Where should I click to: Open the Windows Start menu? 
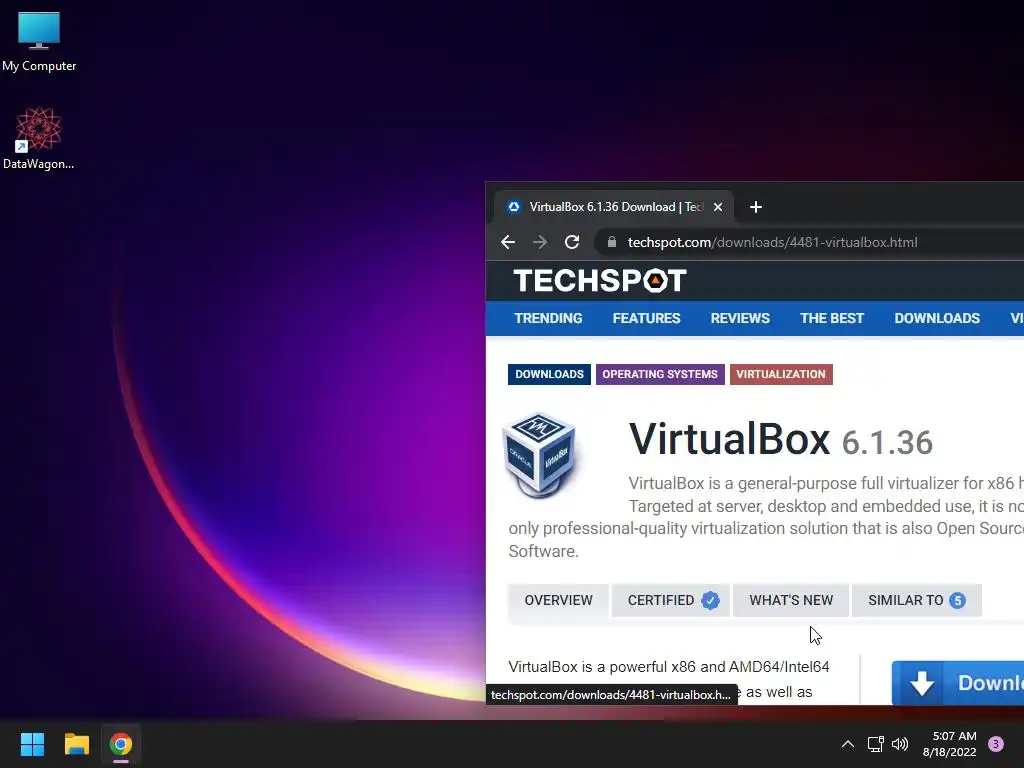32,744
